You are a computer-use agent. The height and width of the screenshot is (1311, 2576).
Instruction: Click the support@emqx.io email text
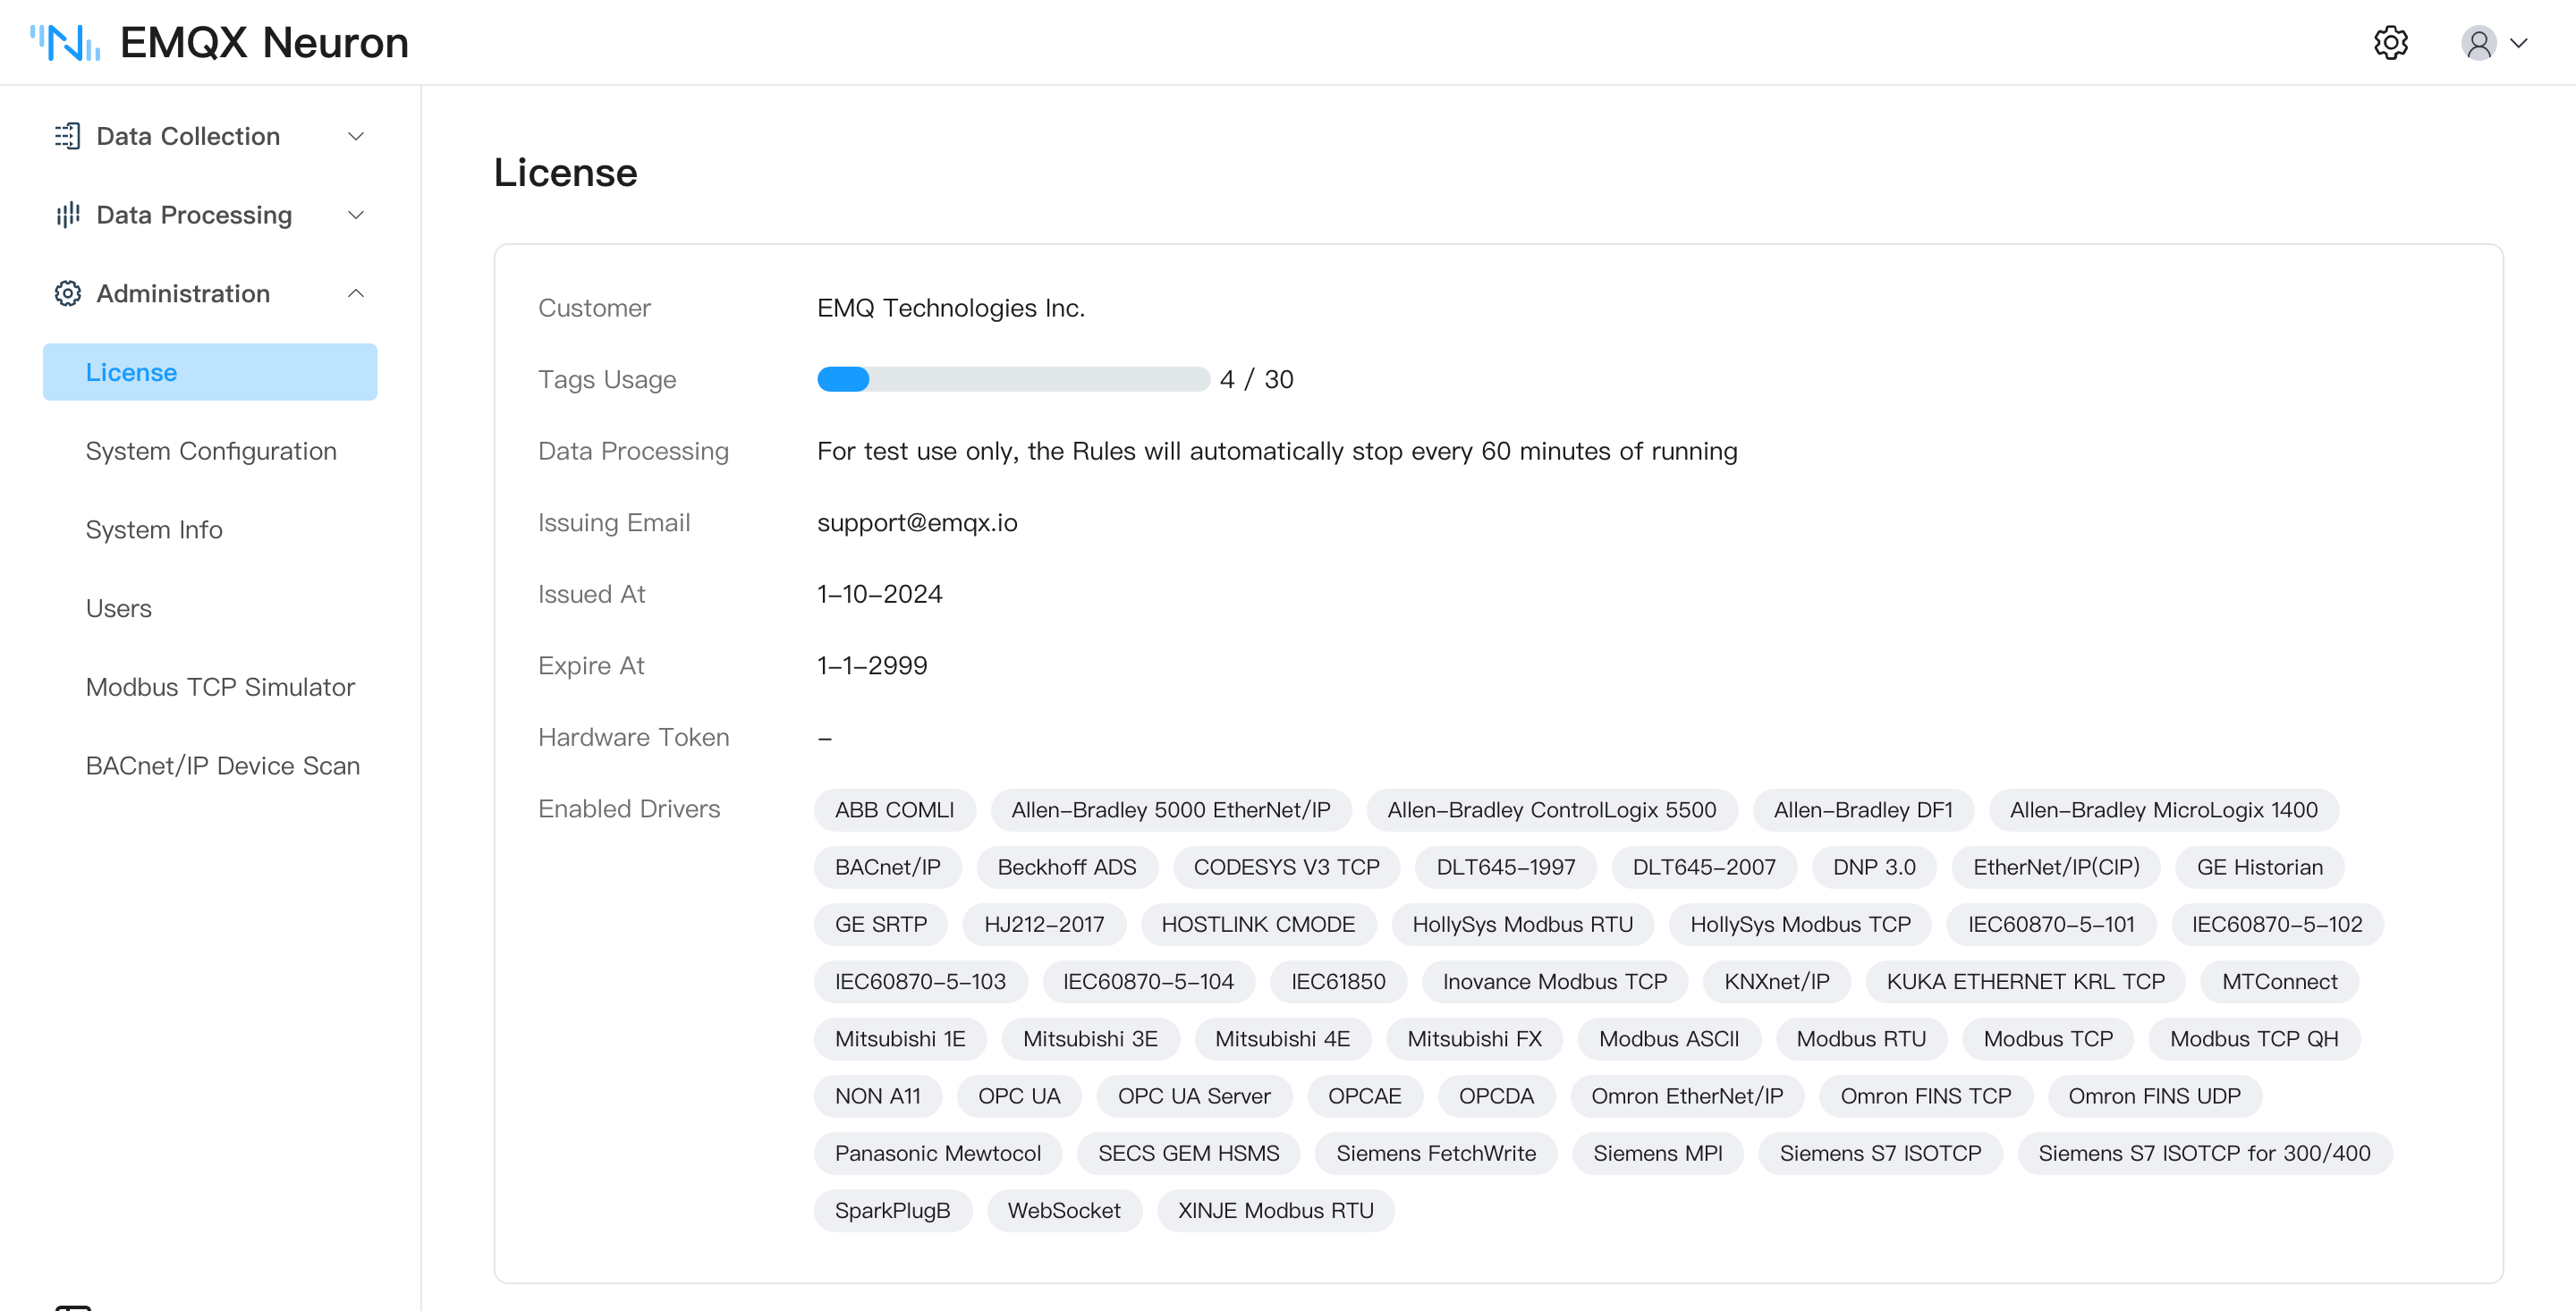(917, 522)
